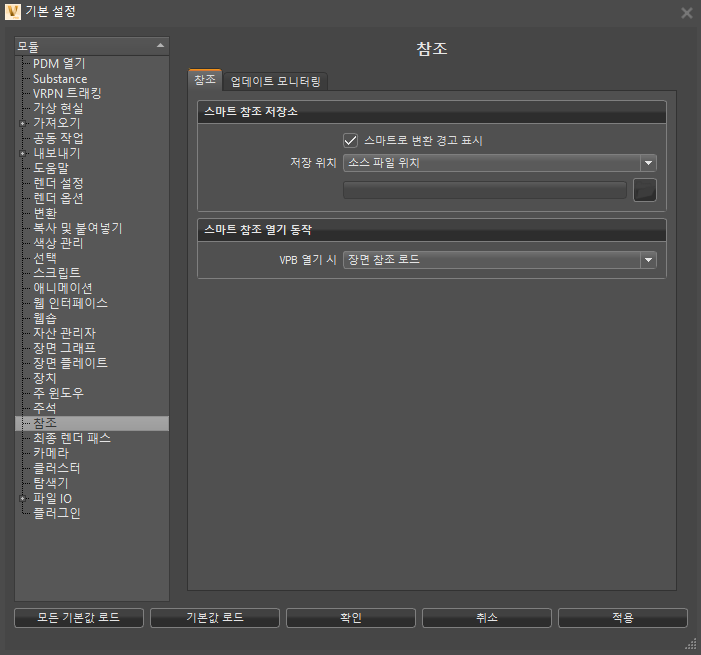This screenshot has height=655, width=701.
Task: Click the folder browse icon next to path field
Action: click(x=645, y=190)
